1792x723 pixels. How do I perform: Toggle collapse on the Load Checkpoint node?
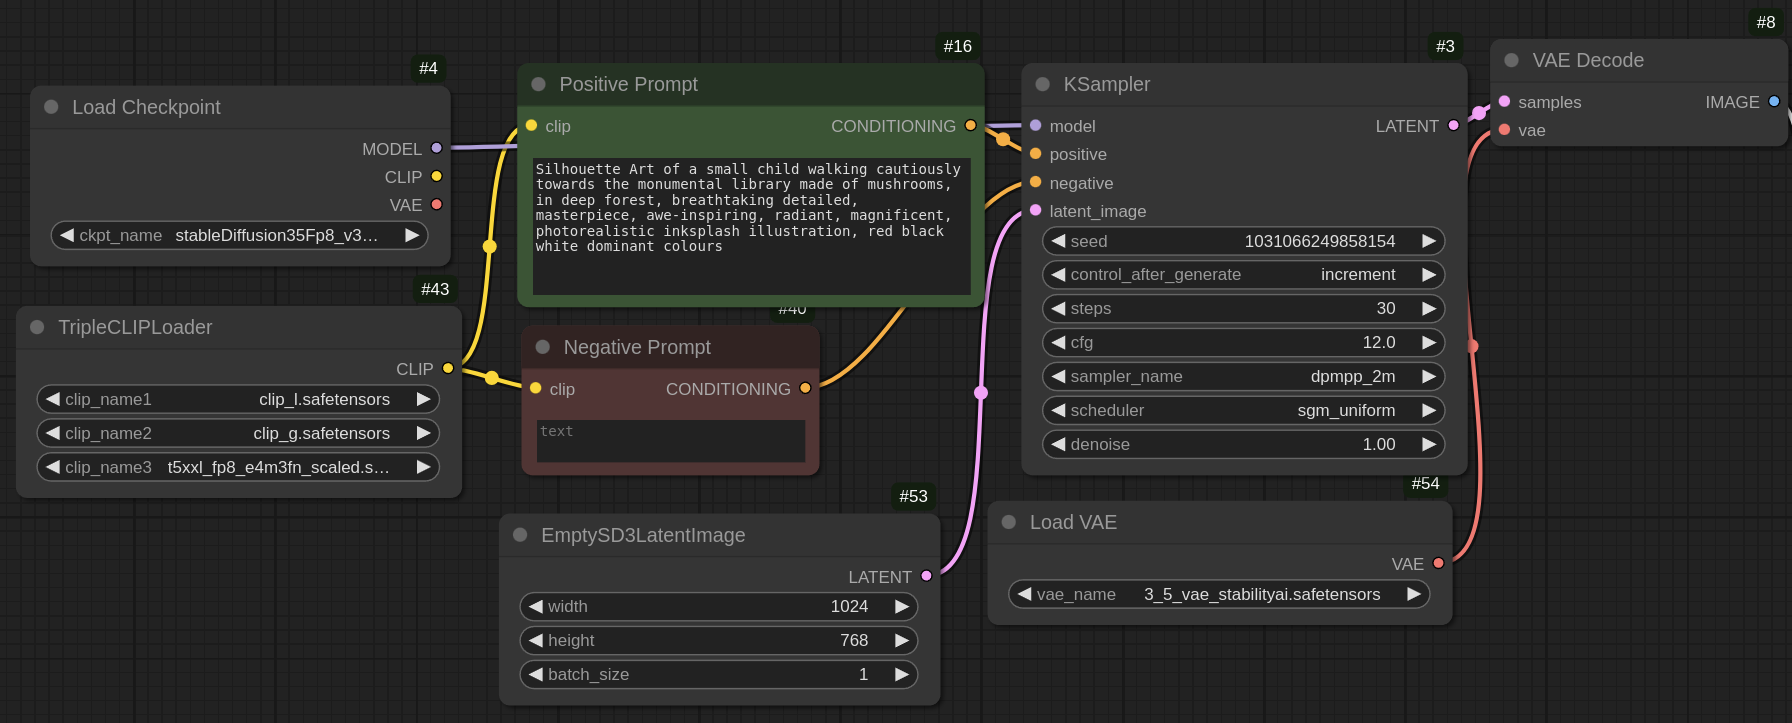51,107
